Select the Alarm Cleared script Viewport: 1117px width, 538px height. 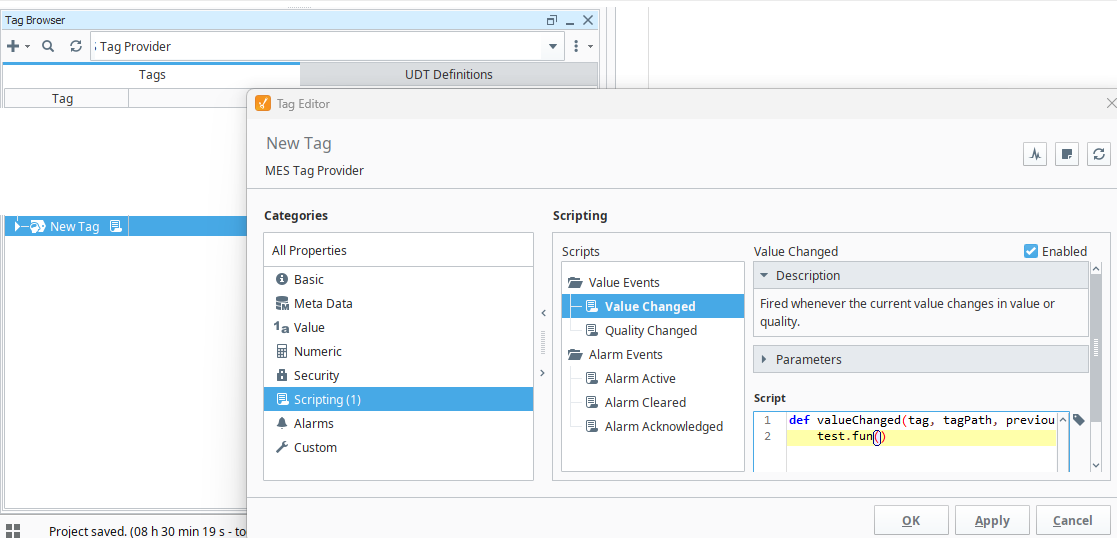pyautogui.click(x=645, y=403)
